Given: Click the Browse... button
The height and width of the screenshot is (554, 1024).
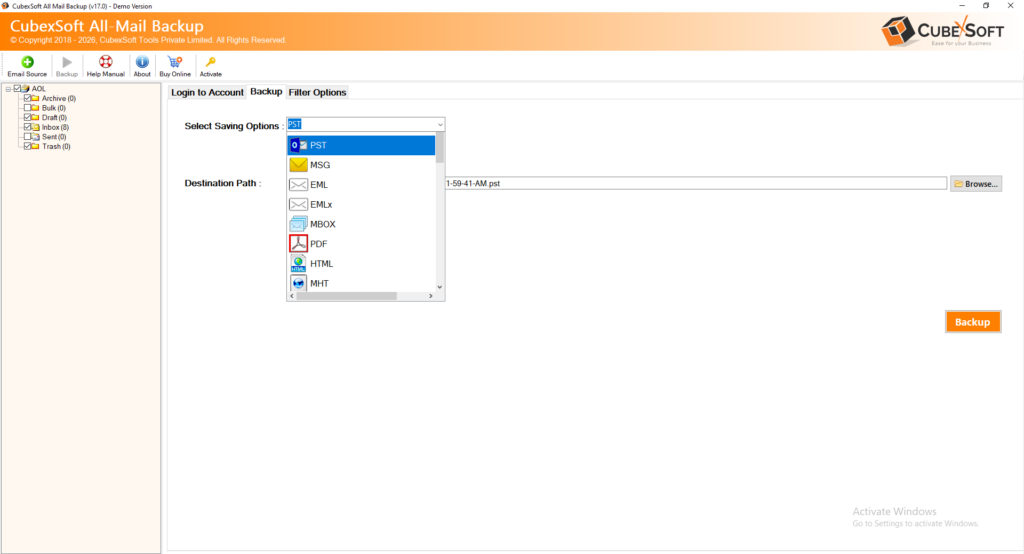Looking at the screenshot, I should click(x=976, y=184).
